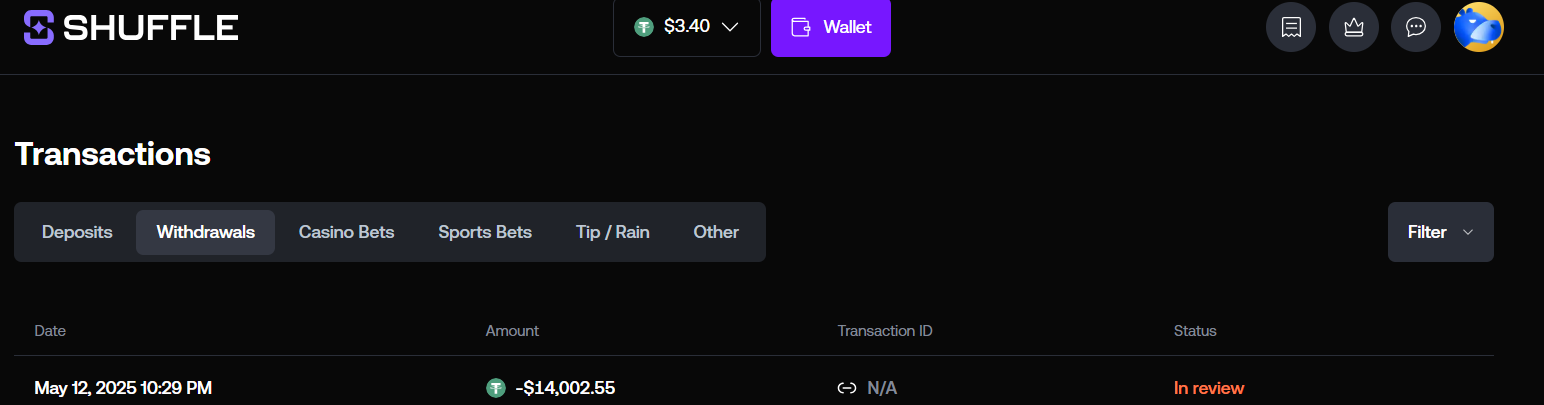Open the user profile avatar
Viewport: 1544px width, 405px height.
click(x=1479, y=27)
